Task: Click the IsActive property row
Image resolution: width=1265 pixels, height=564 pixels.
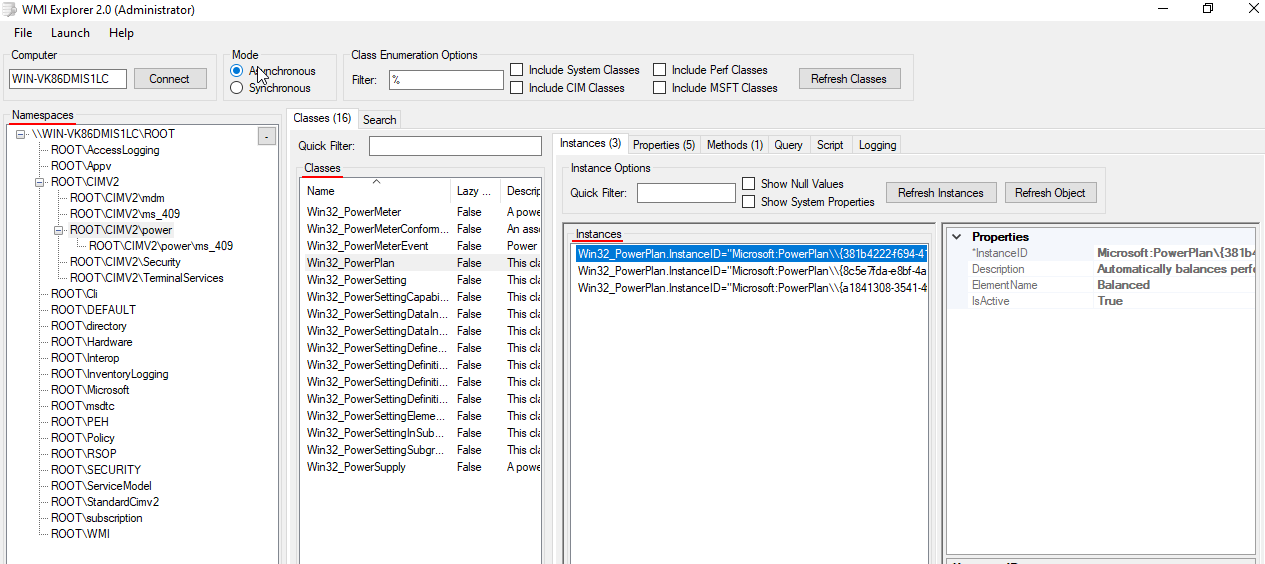Action: point(1103,301)
